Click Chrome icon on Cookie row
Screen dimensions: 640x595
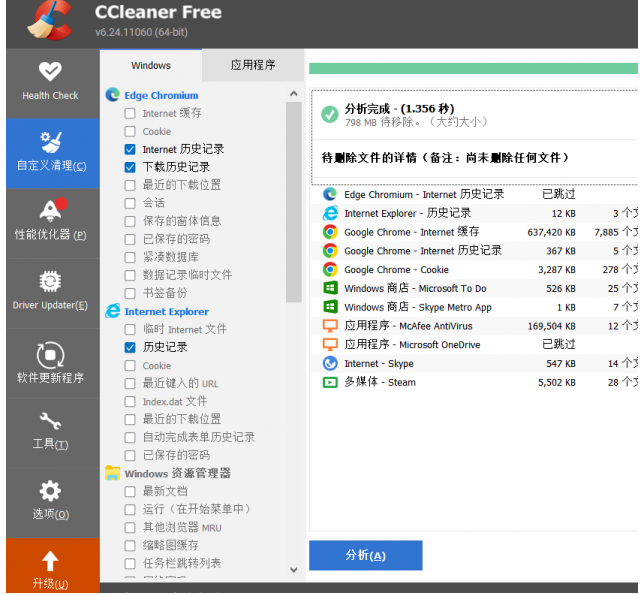pos(330,269)
